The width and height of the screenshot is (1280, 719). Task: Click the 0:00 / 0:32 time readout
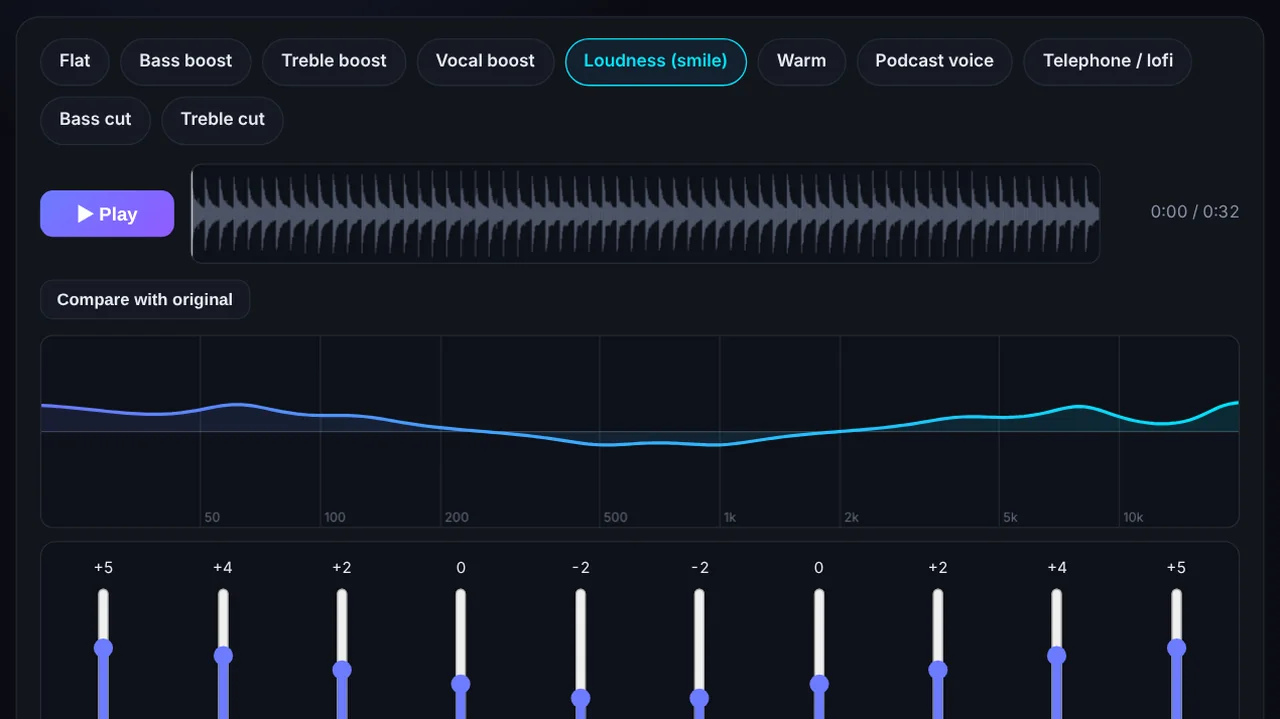1195,212
